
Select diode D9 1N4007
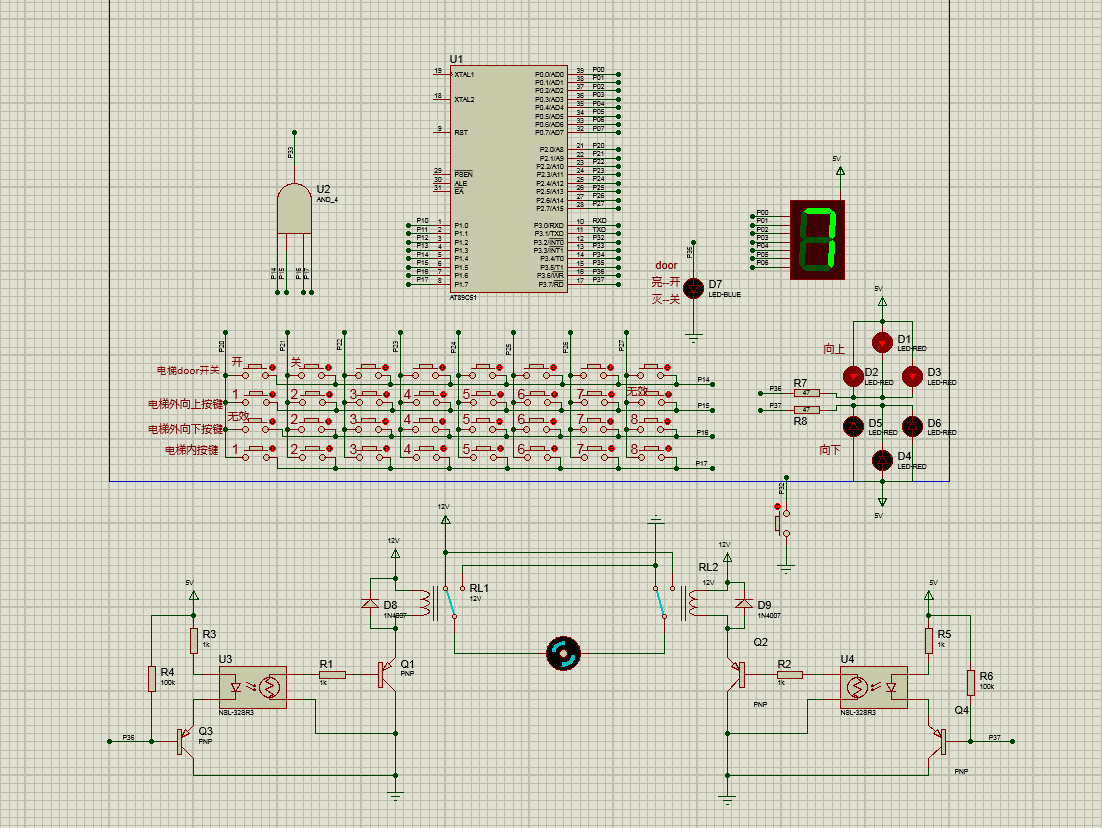[744, 603]
